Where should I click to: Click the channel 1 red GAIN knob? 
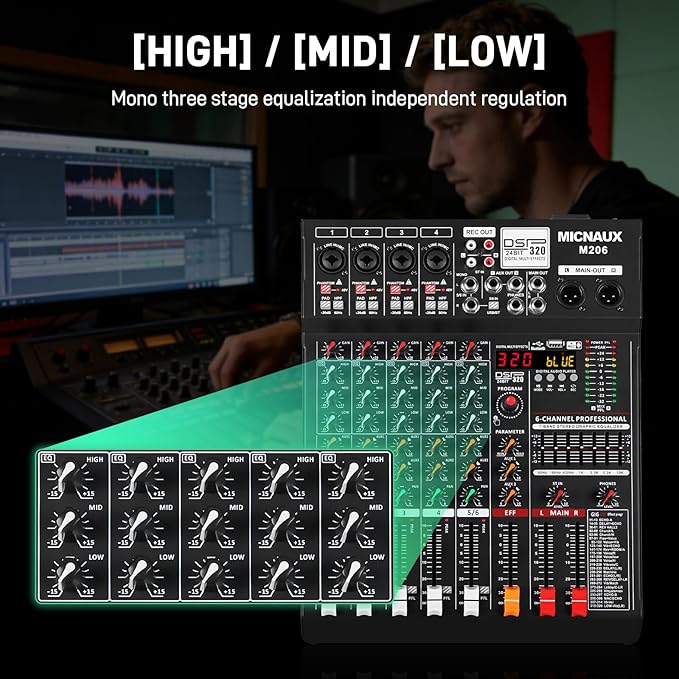tap(331, 349)
